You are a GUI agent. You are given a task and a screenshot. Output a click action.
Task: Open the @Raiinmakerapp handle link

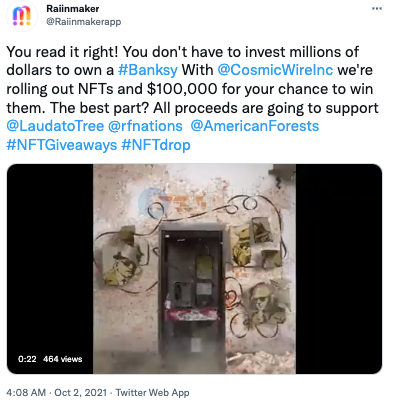click(84, 22)
